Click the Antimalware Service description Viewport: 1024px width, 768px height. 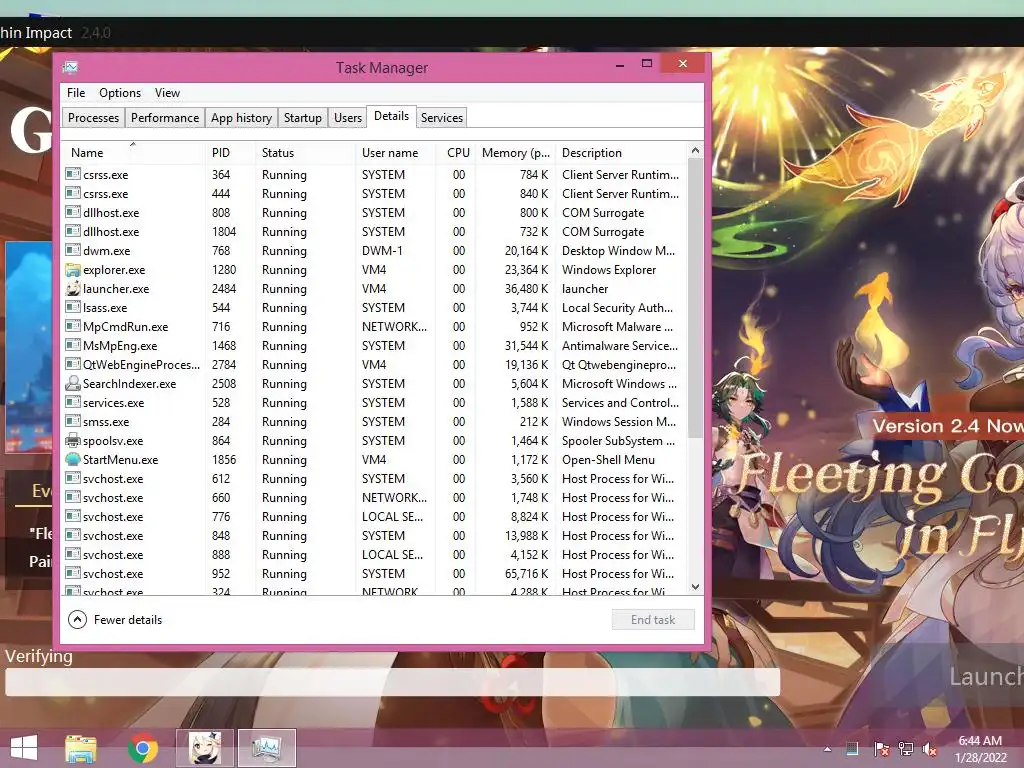click(620, 345)
